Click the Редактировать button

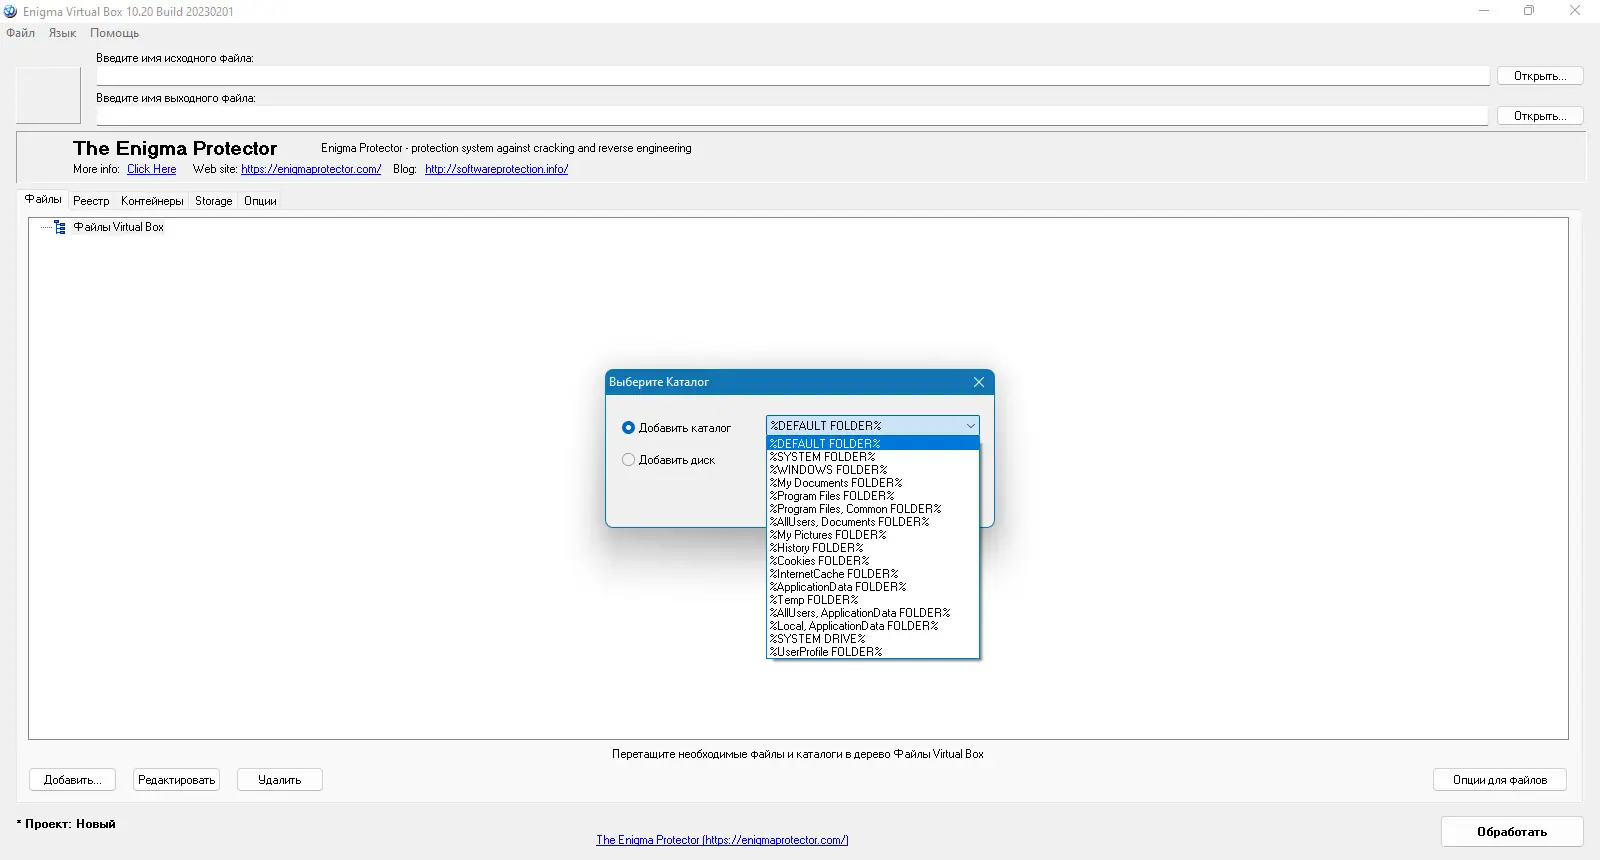point(177,780)
